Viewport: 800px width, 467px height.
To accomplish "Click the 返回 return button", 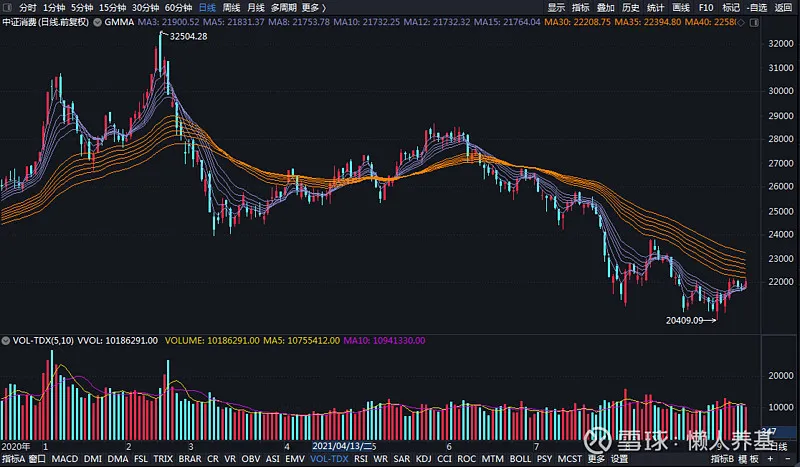I will [783, 7].
